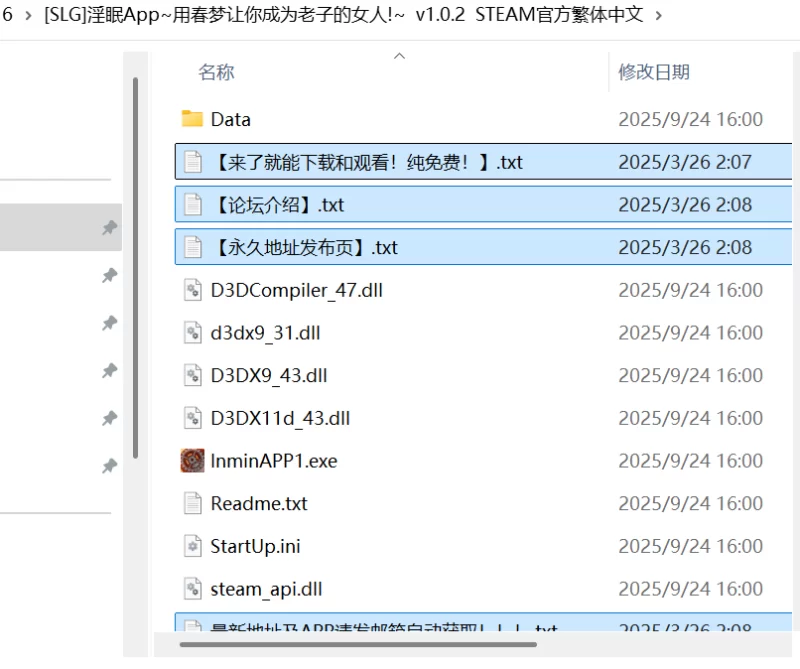Click sort arrow above the 名称 column
The image size is (800, 669).
point(399,56)
